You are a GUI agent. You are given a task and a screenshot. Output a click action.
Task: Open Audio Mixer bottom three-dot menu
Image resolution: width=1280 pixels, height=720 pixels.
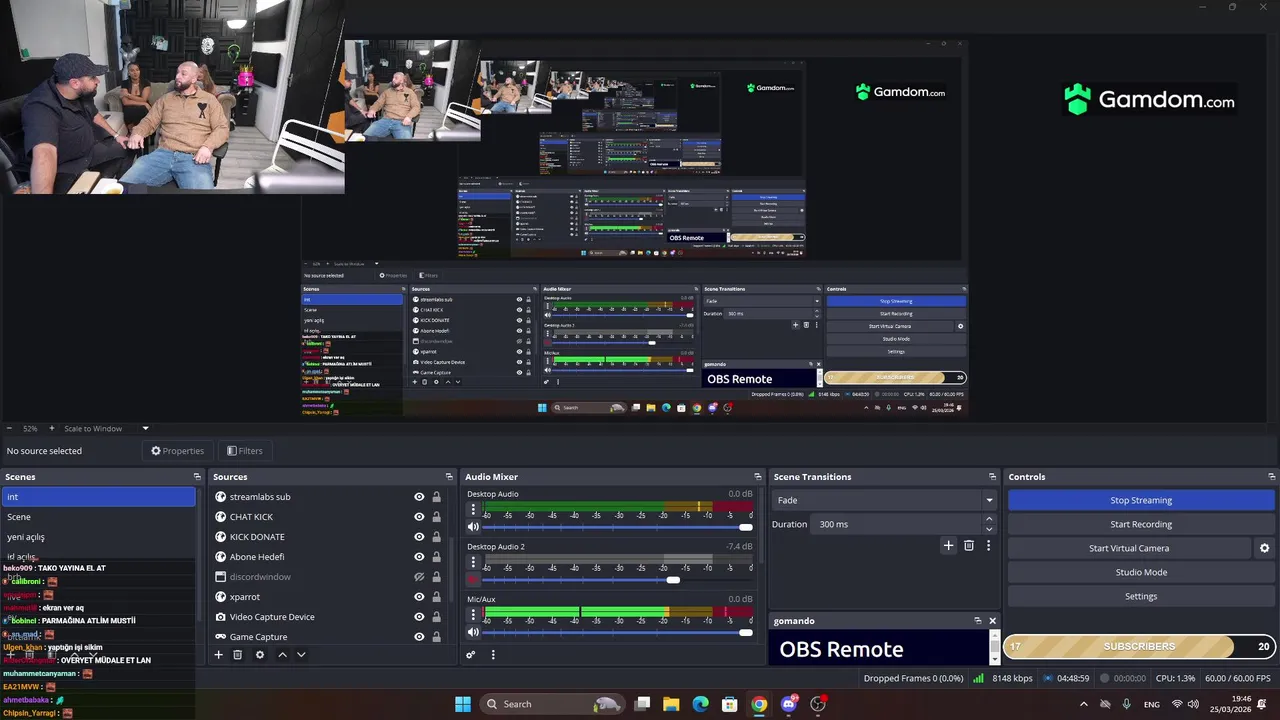coord(493,655)
